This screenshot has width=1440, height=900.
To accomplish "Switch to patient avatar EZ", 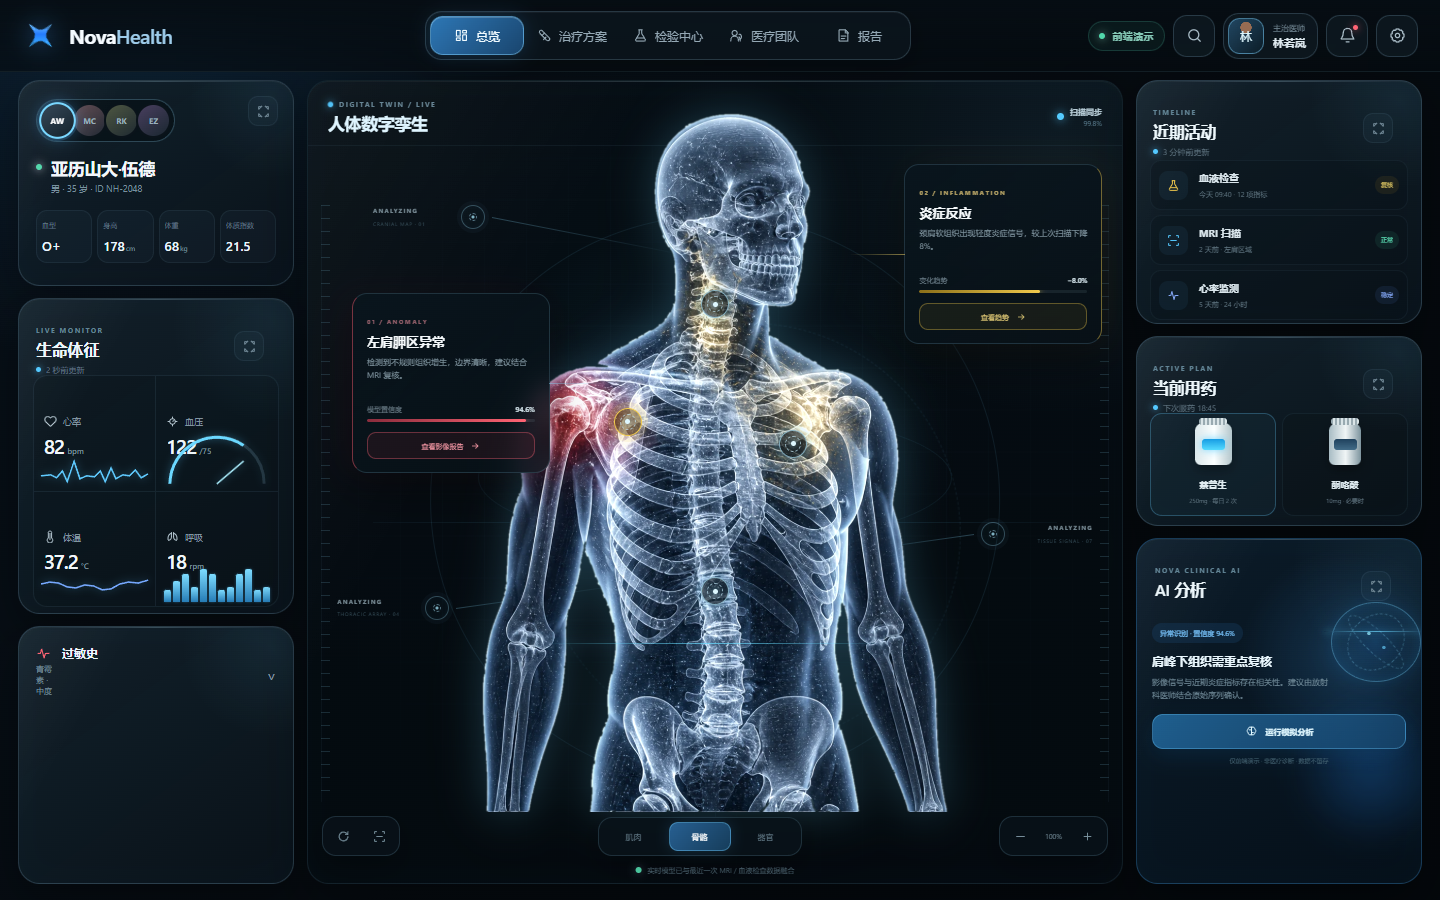I will [x=154, y=121].
